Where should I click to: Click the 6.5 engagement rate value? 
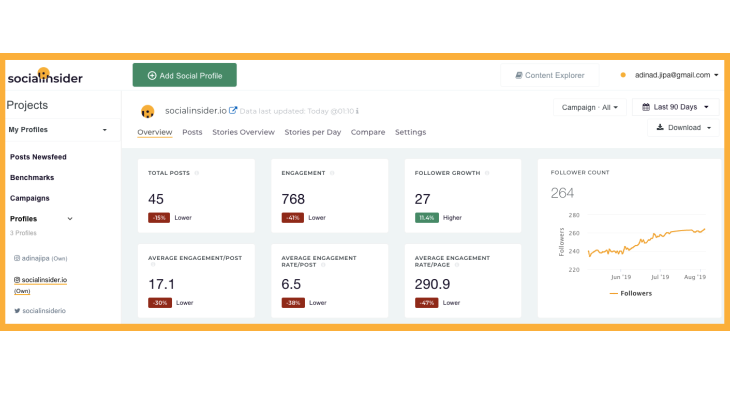click(291, 284)
